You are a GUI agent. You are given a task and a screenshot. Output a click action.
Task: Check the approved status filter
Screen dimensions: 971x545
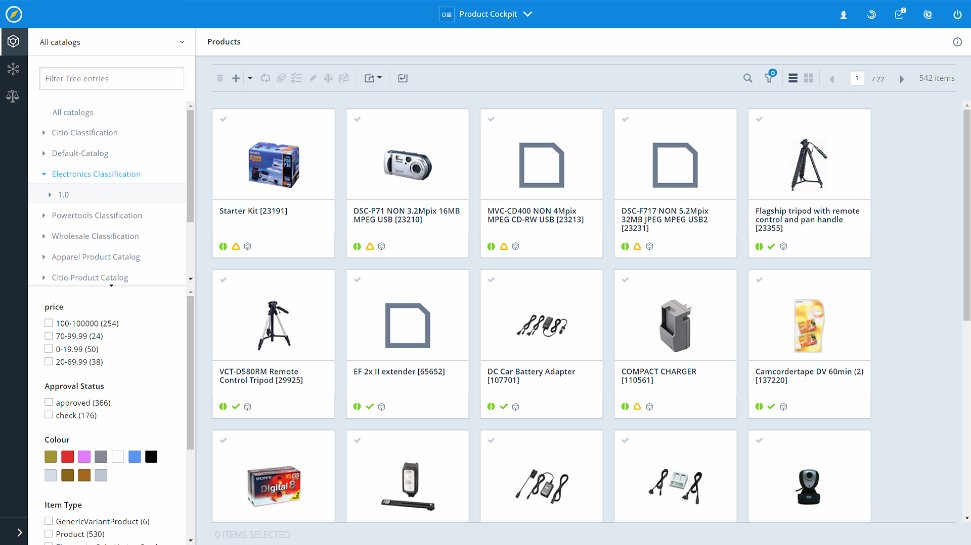(x=48, y=402)
